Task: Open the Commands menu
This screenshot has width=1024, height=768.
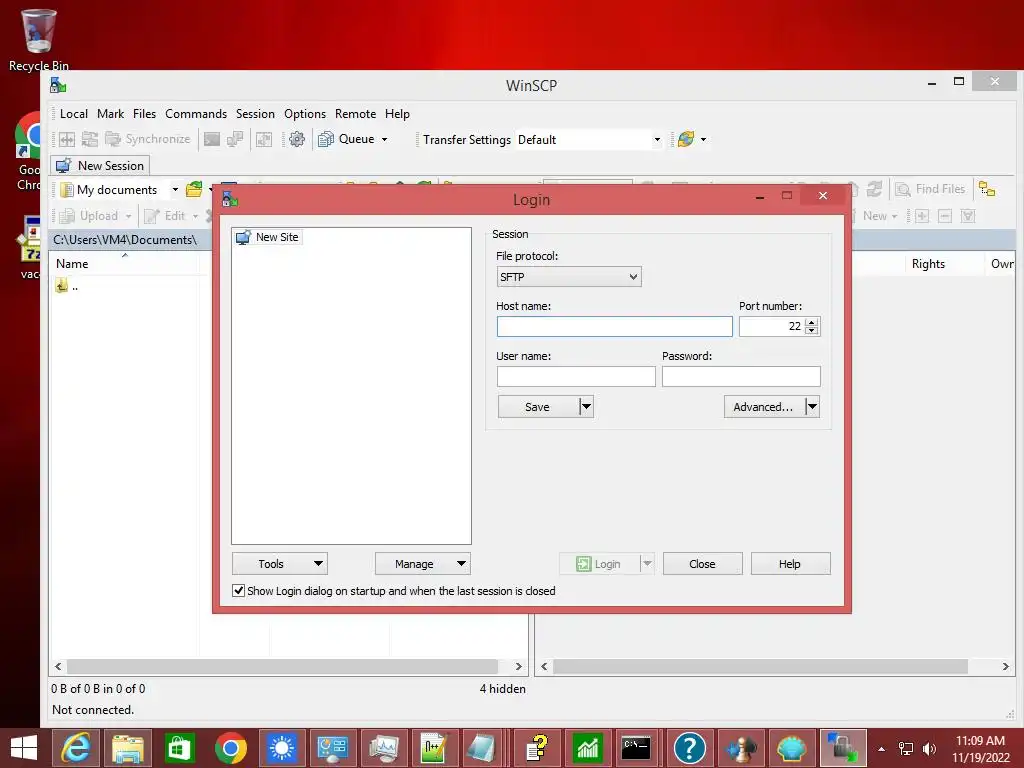Action: [196, 114]
